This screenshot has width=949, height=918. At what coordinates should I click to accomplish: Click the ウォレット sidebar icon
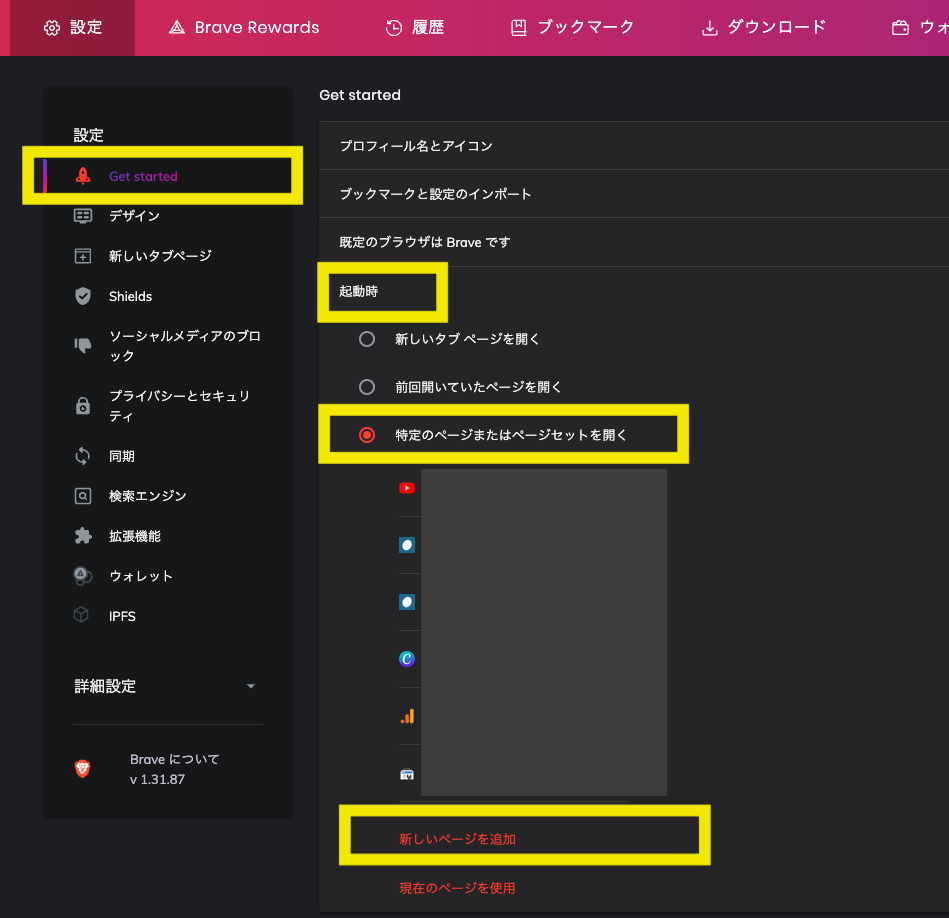(83, 576)
